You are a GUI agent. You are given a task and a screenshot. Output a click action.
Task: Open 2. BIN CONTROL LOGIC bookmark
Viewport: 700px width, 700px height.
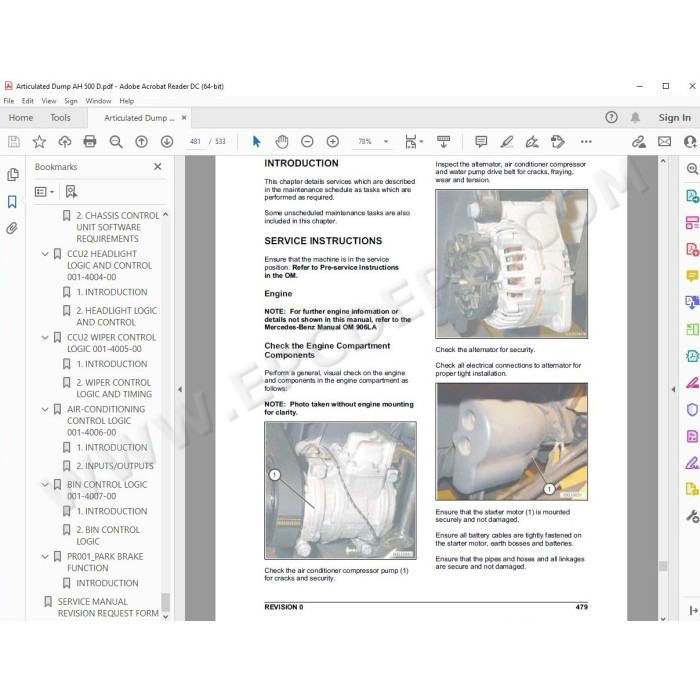pyautogui.click(x=108, y=535)
